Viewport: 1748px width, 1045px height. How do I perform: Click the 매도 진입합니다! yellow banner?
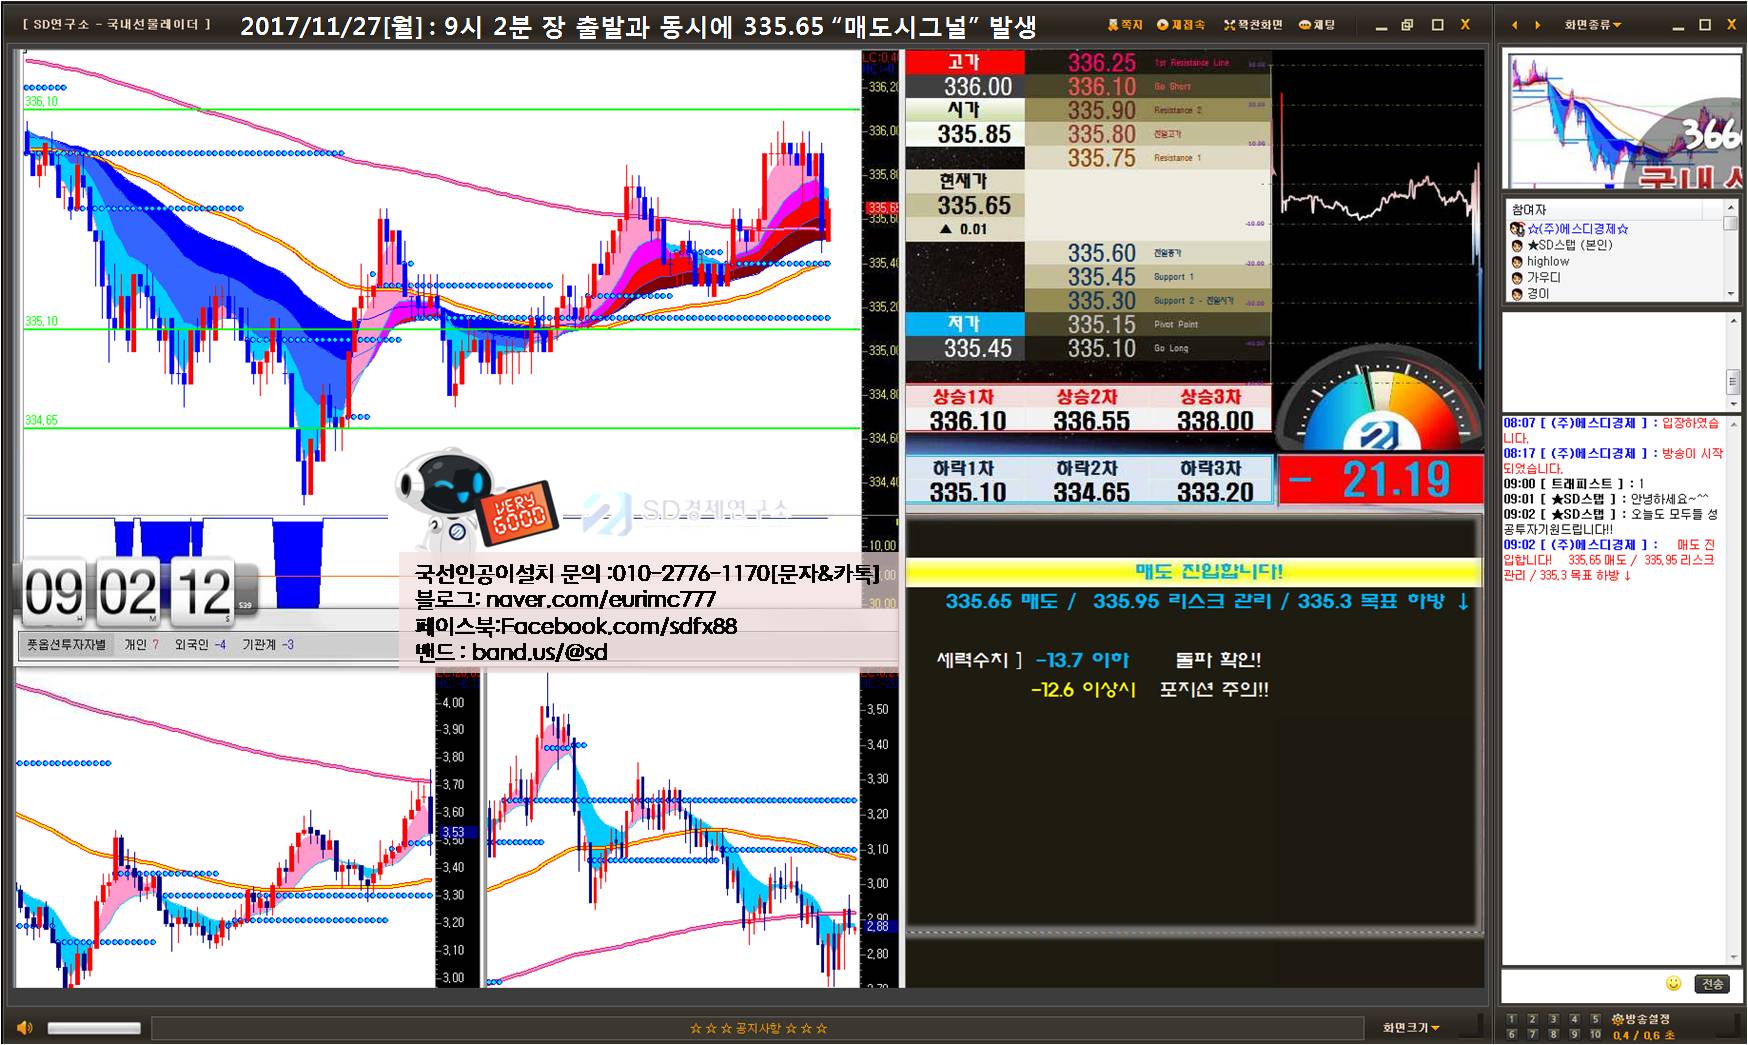(1193, 571)
